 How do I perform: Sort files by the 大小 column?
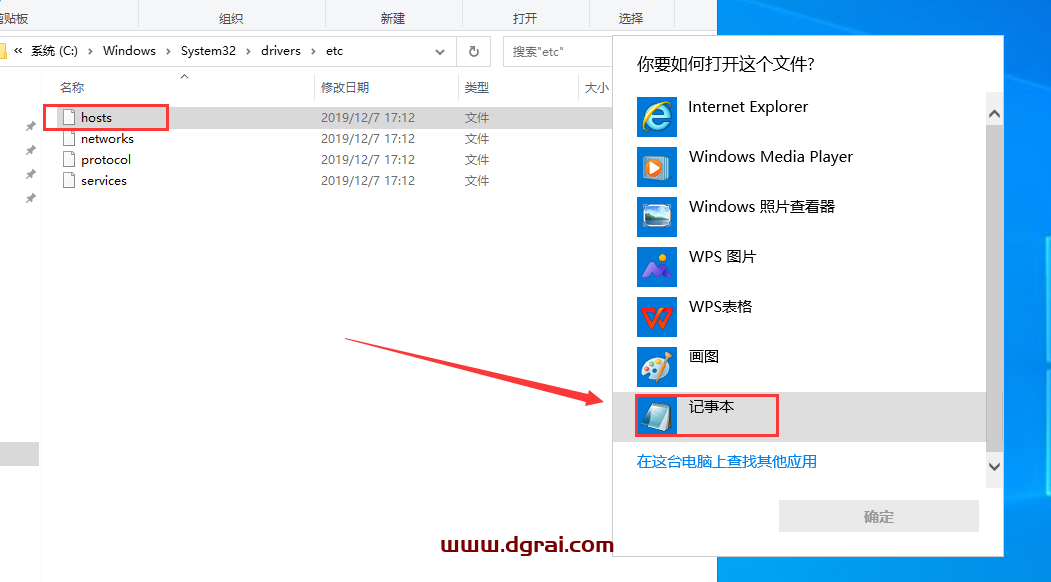(x=597, y=88)
